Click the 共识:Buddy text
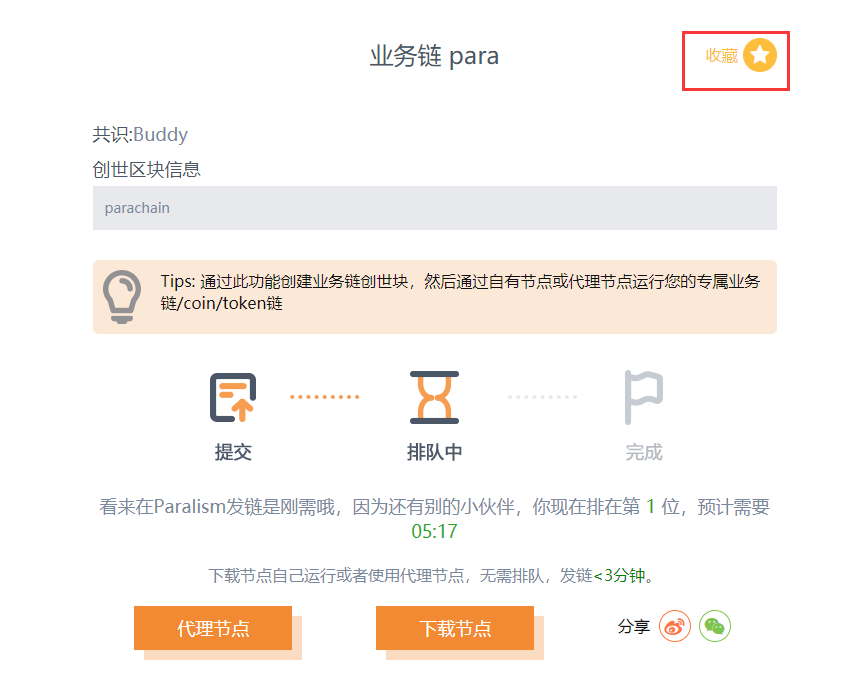 click(140, 134)
